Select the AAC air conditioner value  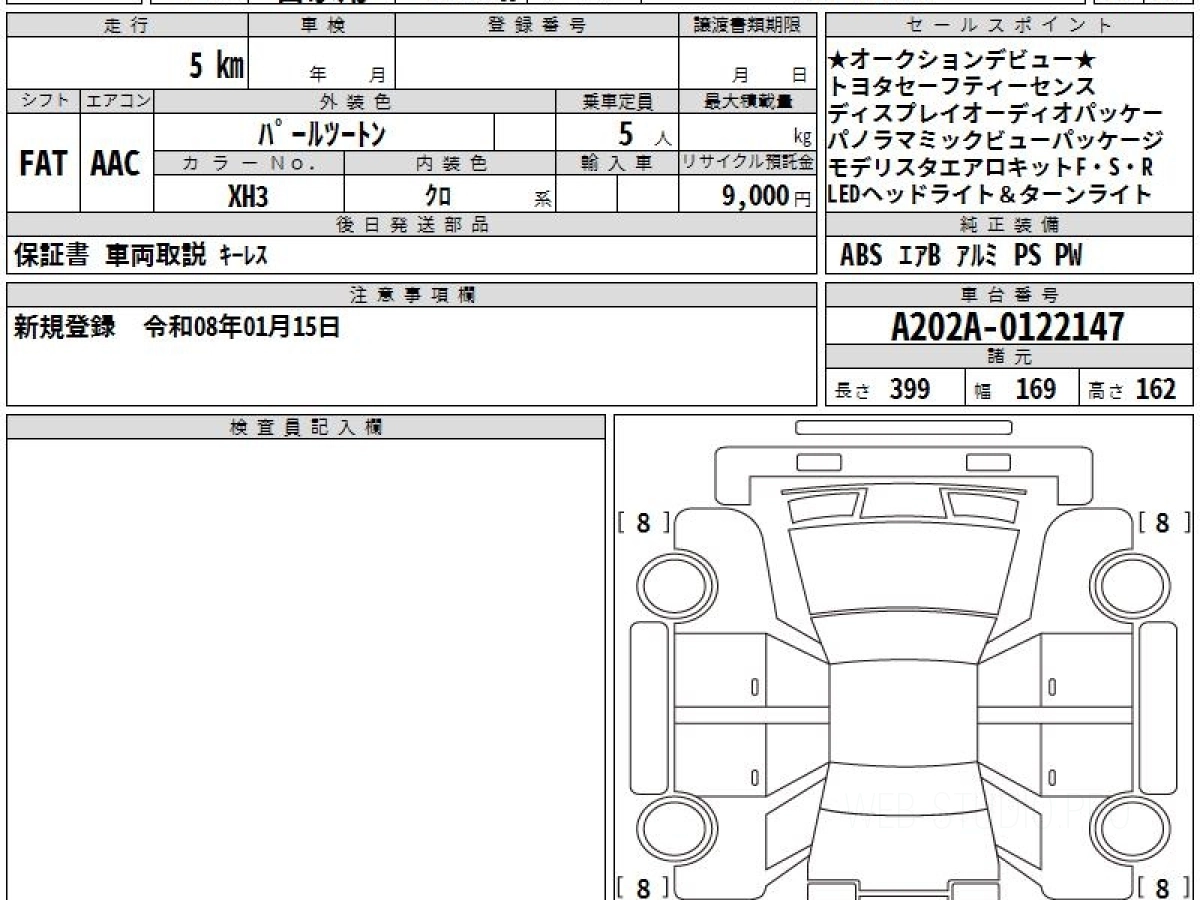[x=116, y=163]
